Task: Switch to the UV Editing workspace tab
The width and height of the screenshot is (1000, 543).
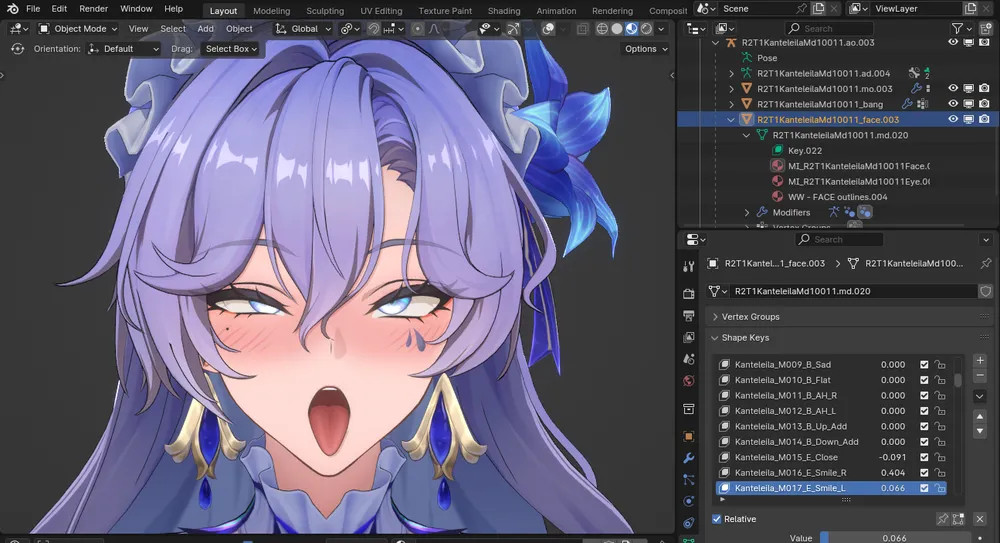Action: [x=381, y=11]
